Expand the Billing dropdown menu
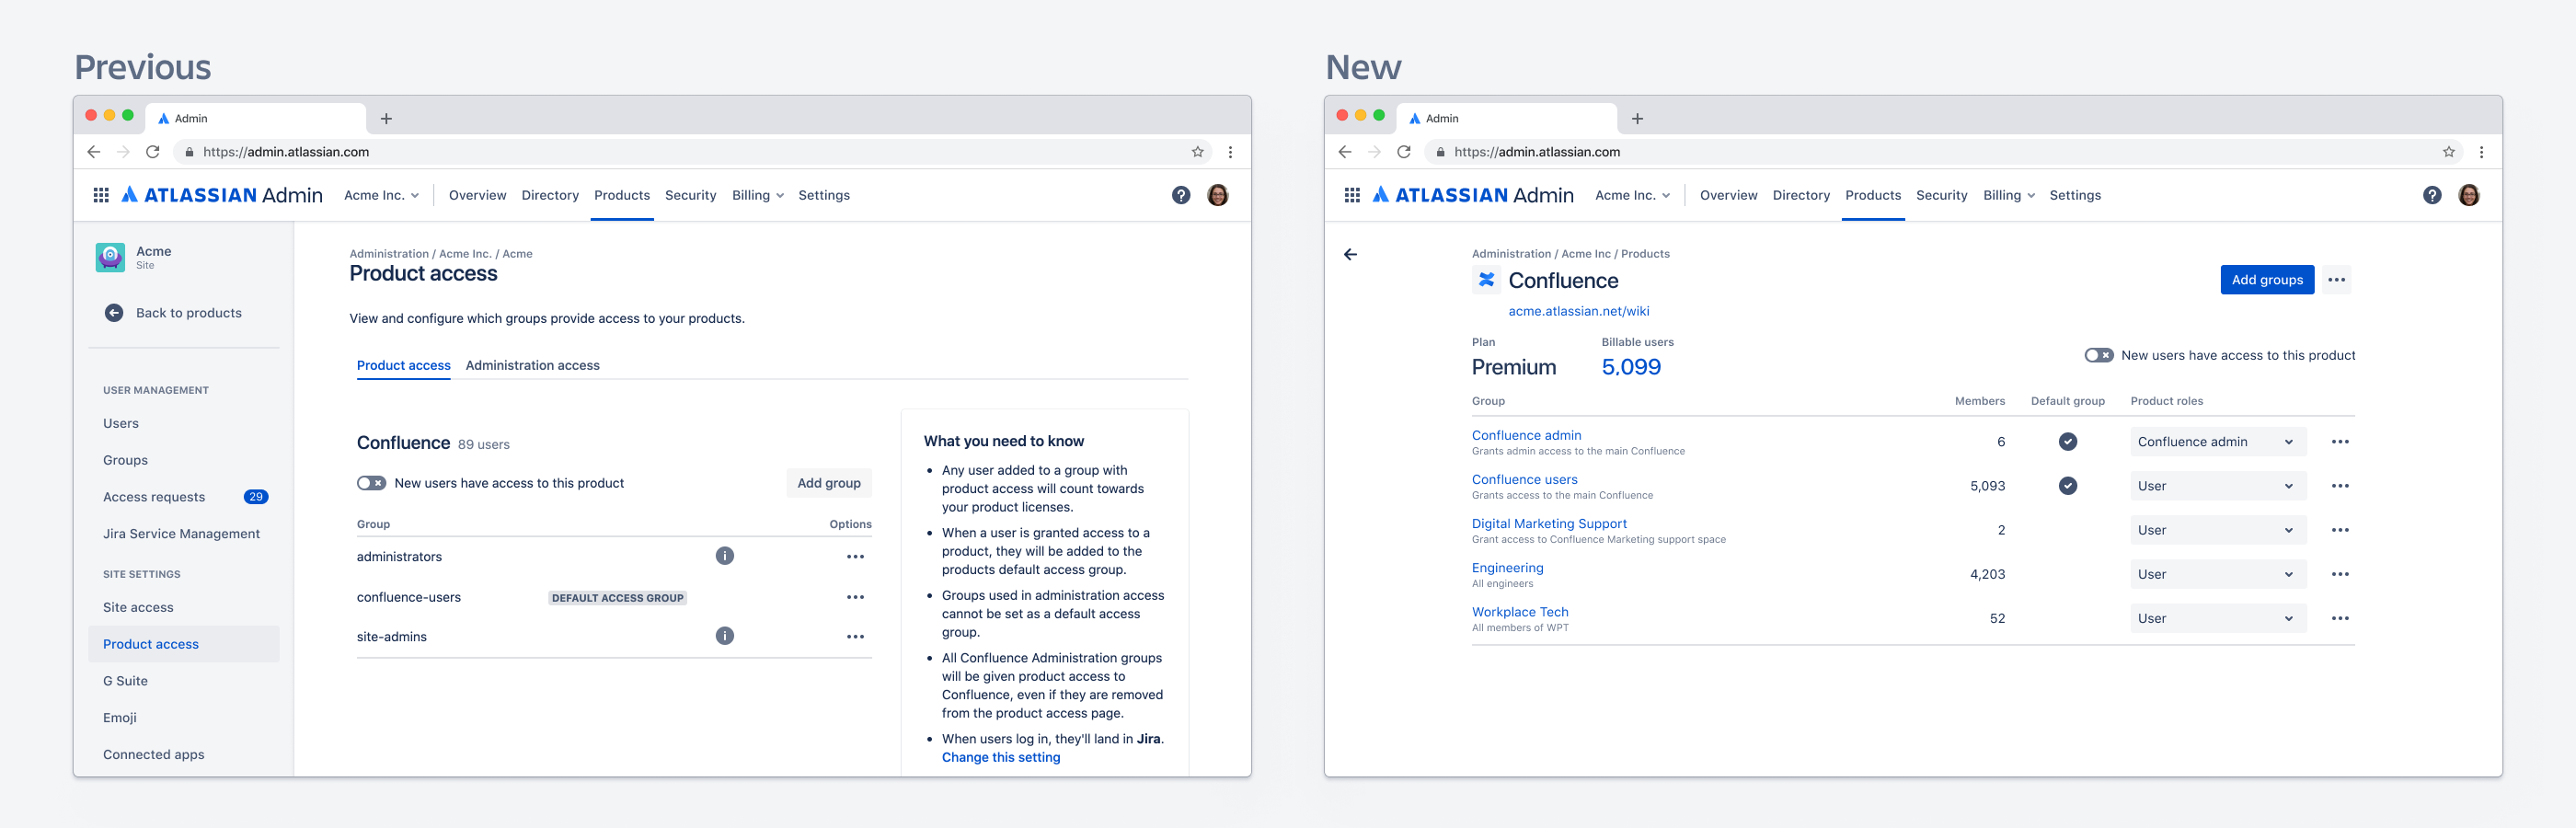This screenshot has height=828, width=2576. (757, 195)
